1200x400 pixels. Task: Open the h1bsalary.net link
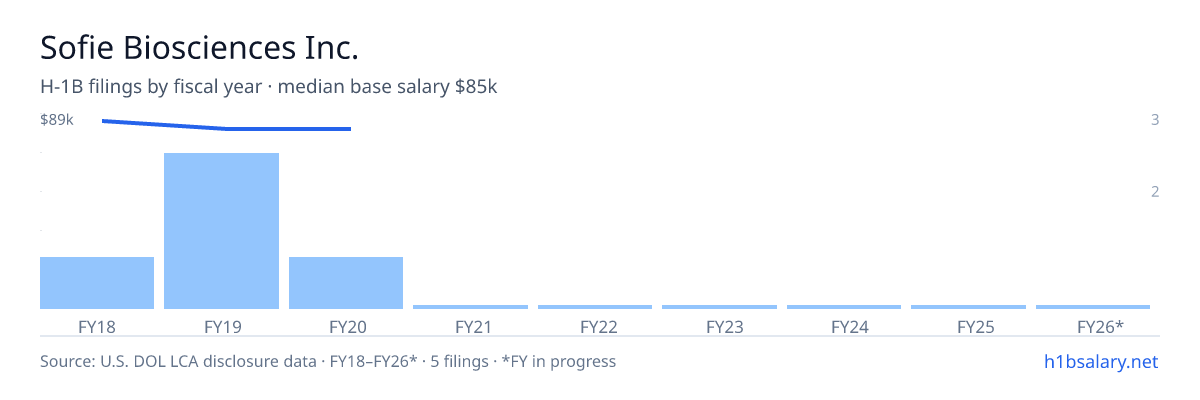[1101, 361]
